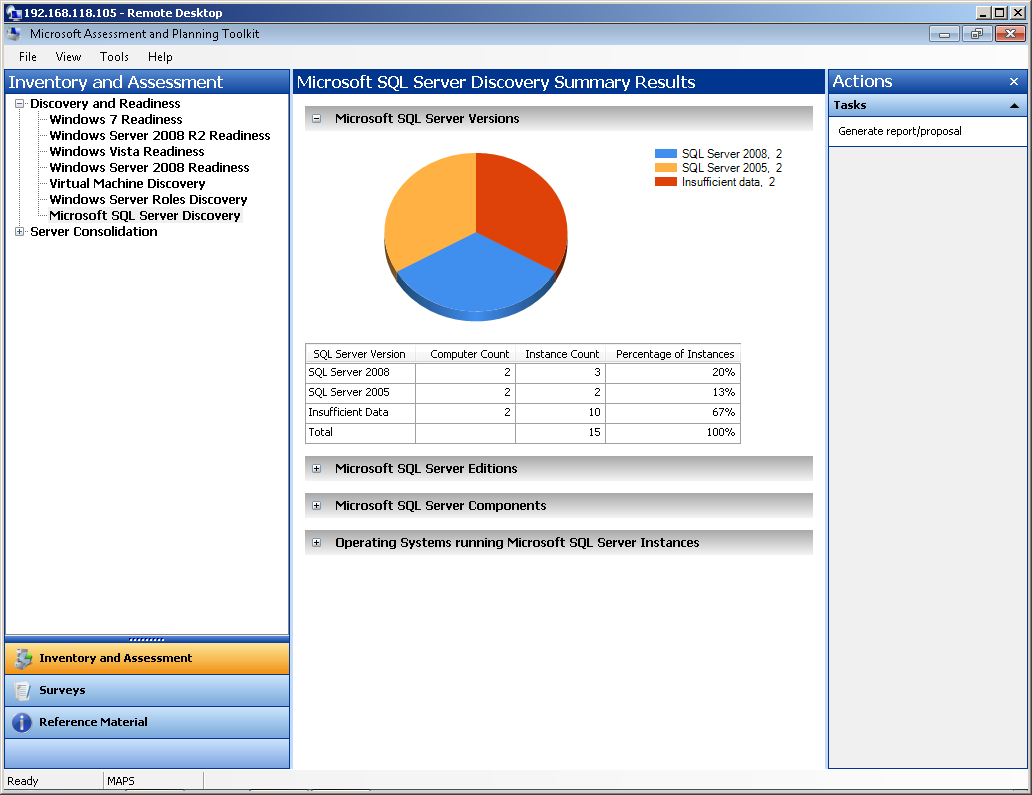This screenshot has height=795, width=1032.
Task: Click red Insufficient data legend swatch
Action: [x=665, y=182]
